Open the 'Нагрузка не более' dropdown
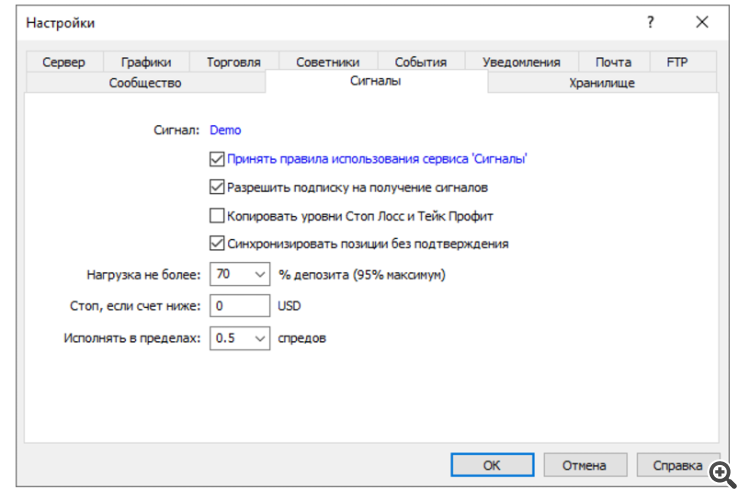The image size is (750, 501). click(x=260, y=274)
